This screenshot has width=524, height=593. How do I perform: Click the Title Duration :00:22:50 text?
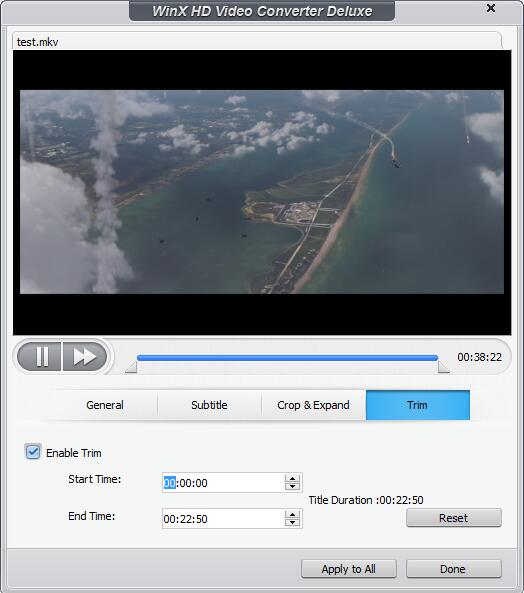366,500
